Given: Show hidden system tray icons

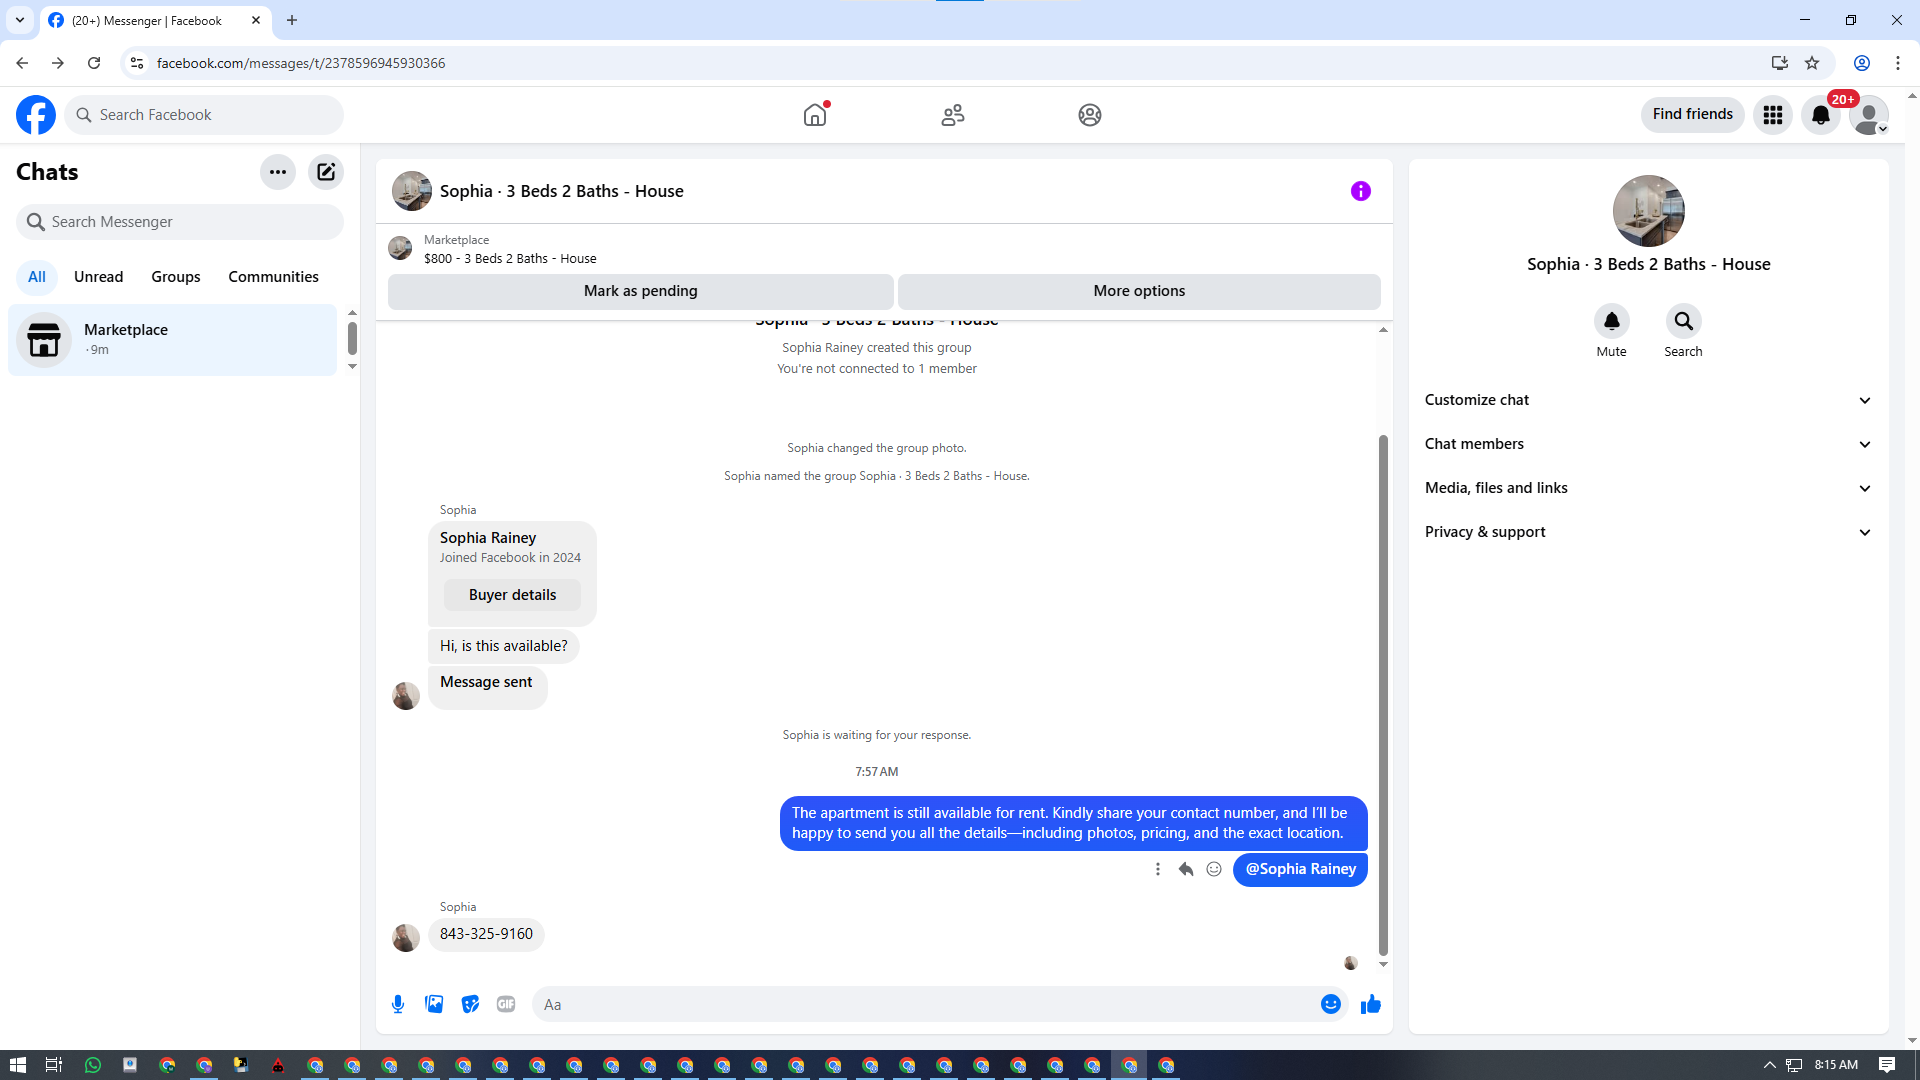Looking at the screenshot, I should click(1769, 1065).
